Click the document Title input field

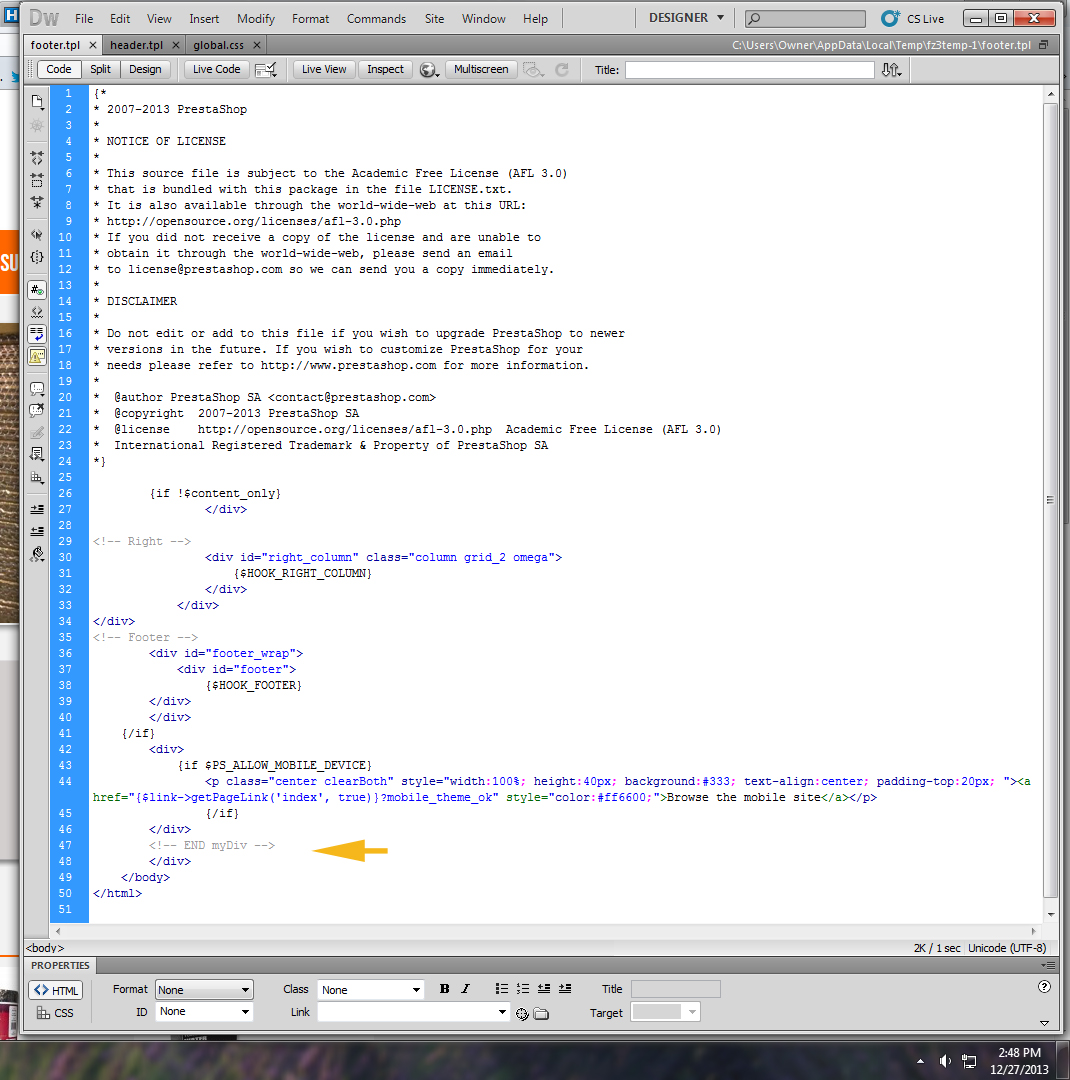[750, 70]
